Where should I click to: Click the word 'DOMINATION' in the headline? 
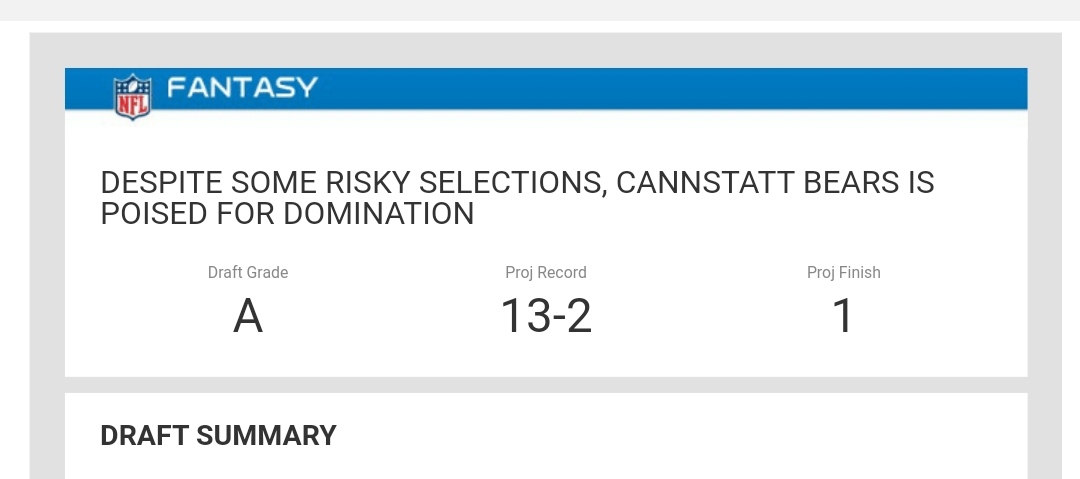click(378, 214)
